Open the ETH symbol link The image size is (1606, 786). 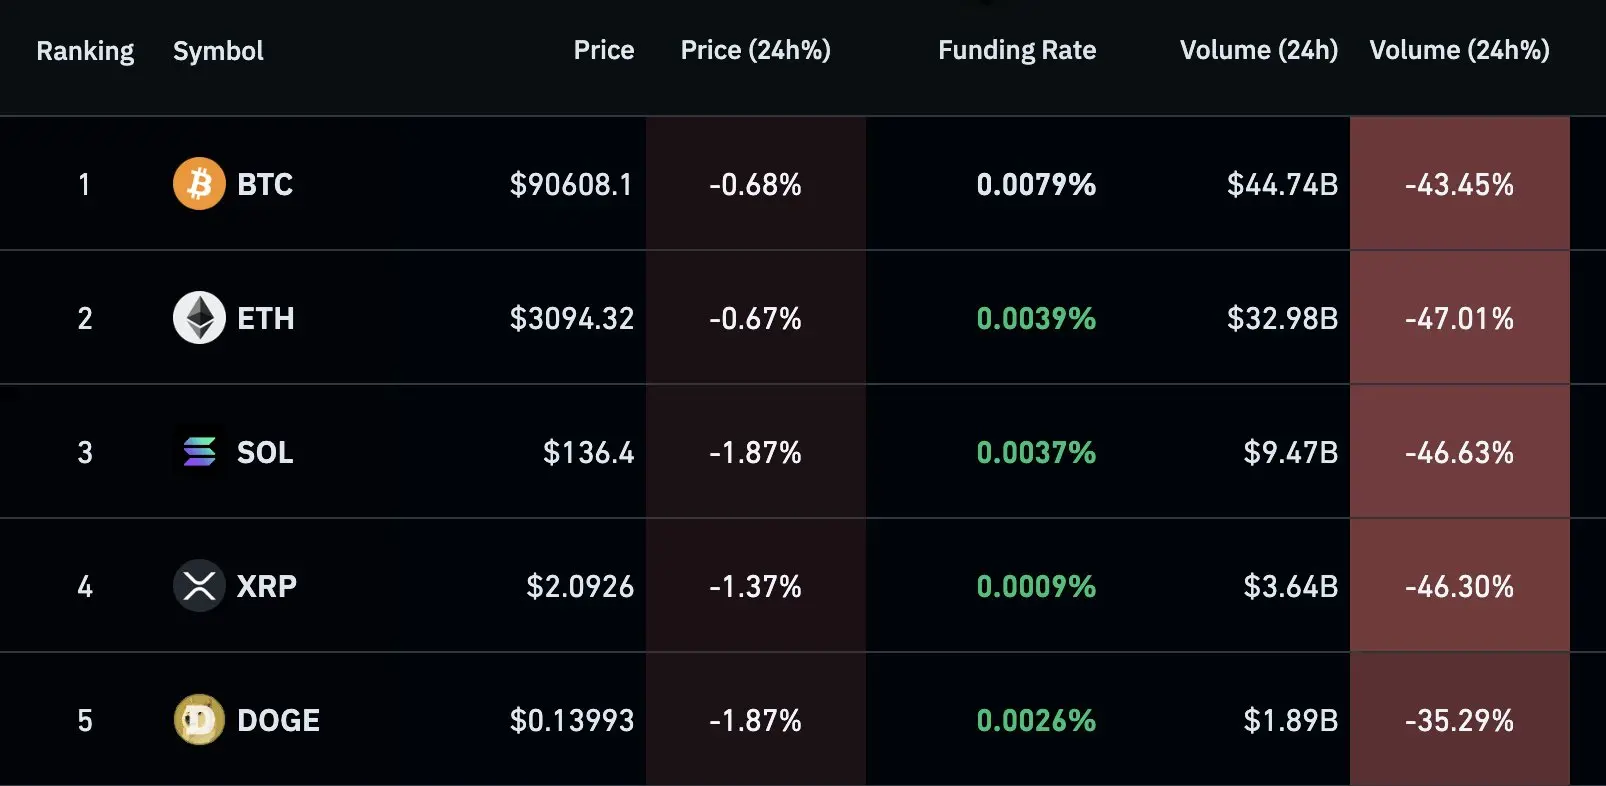(266, 319)
